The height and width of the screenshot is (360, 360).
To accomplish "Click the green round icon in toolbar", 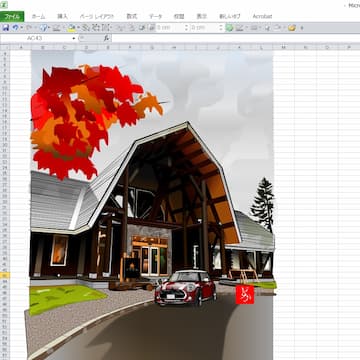I will (x=229, y=28).
